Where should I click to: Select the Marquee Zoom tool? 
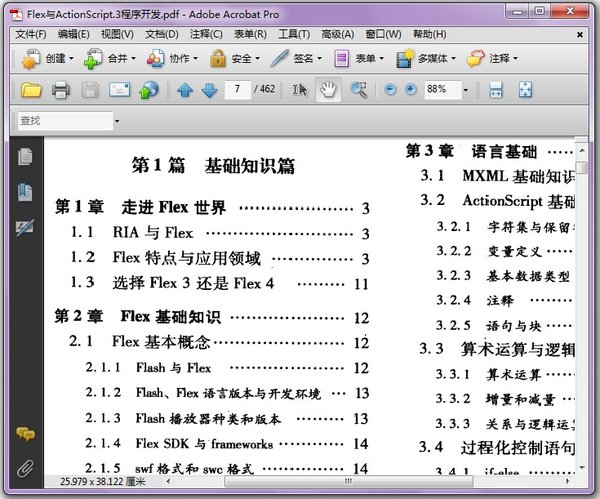[358, 90]
